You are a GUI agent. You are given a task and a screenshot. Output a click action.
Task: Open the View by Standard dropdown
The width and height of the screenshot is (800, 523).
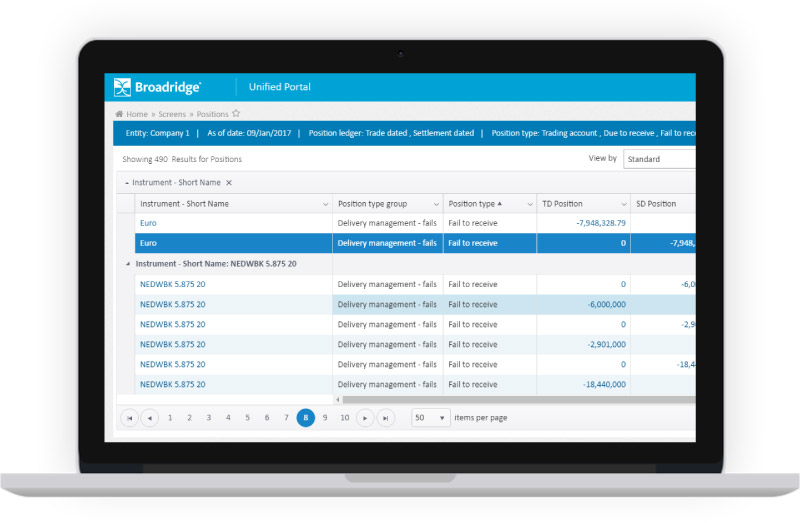tap(658, 159)
